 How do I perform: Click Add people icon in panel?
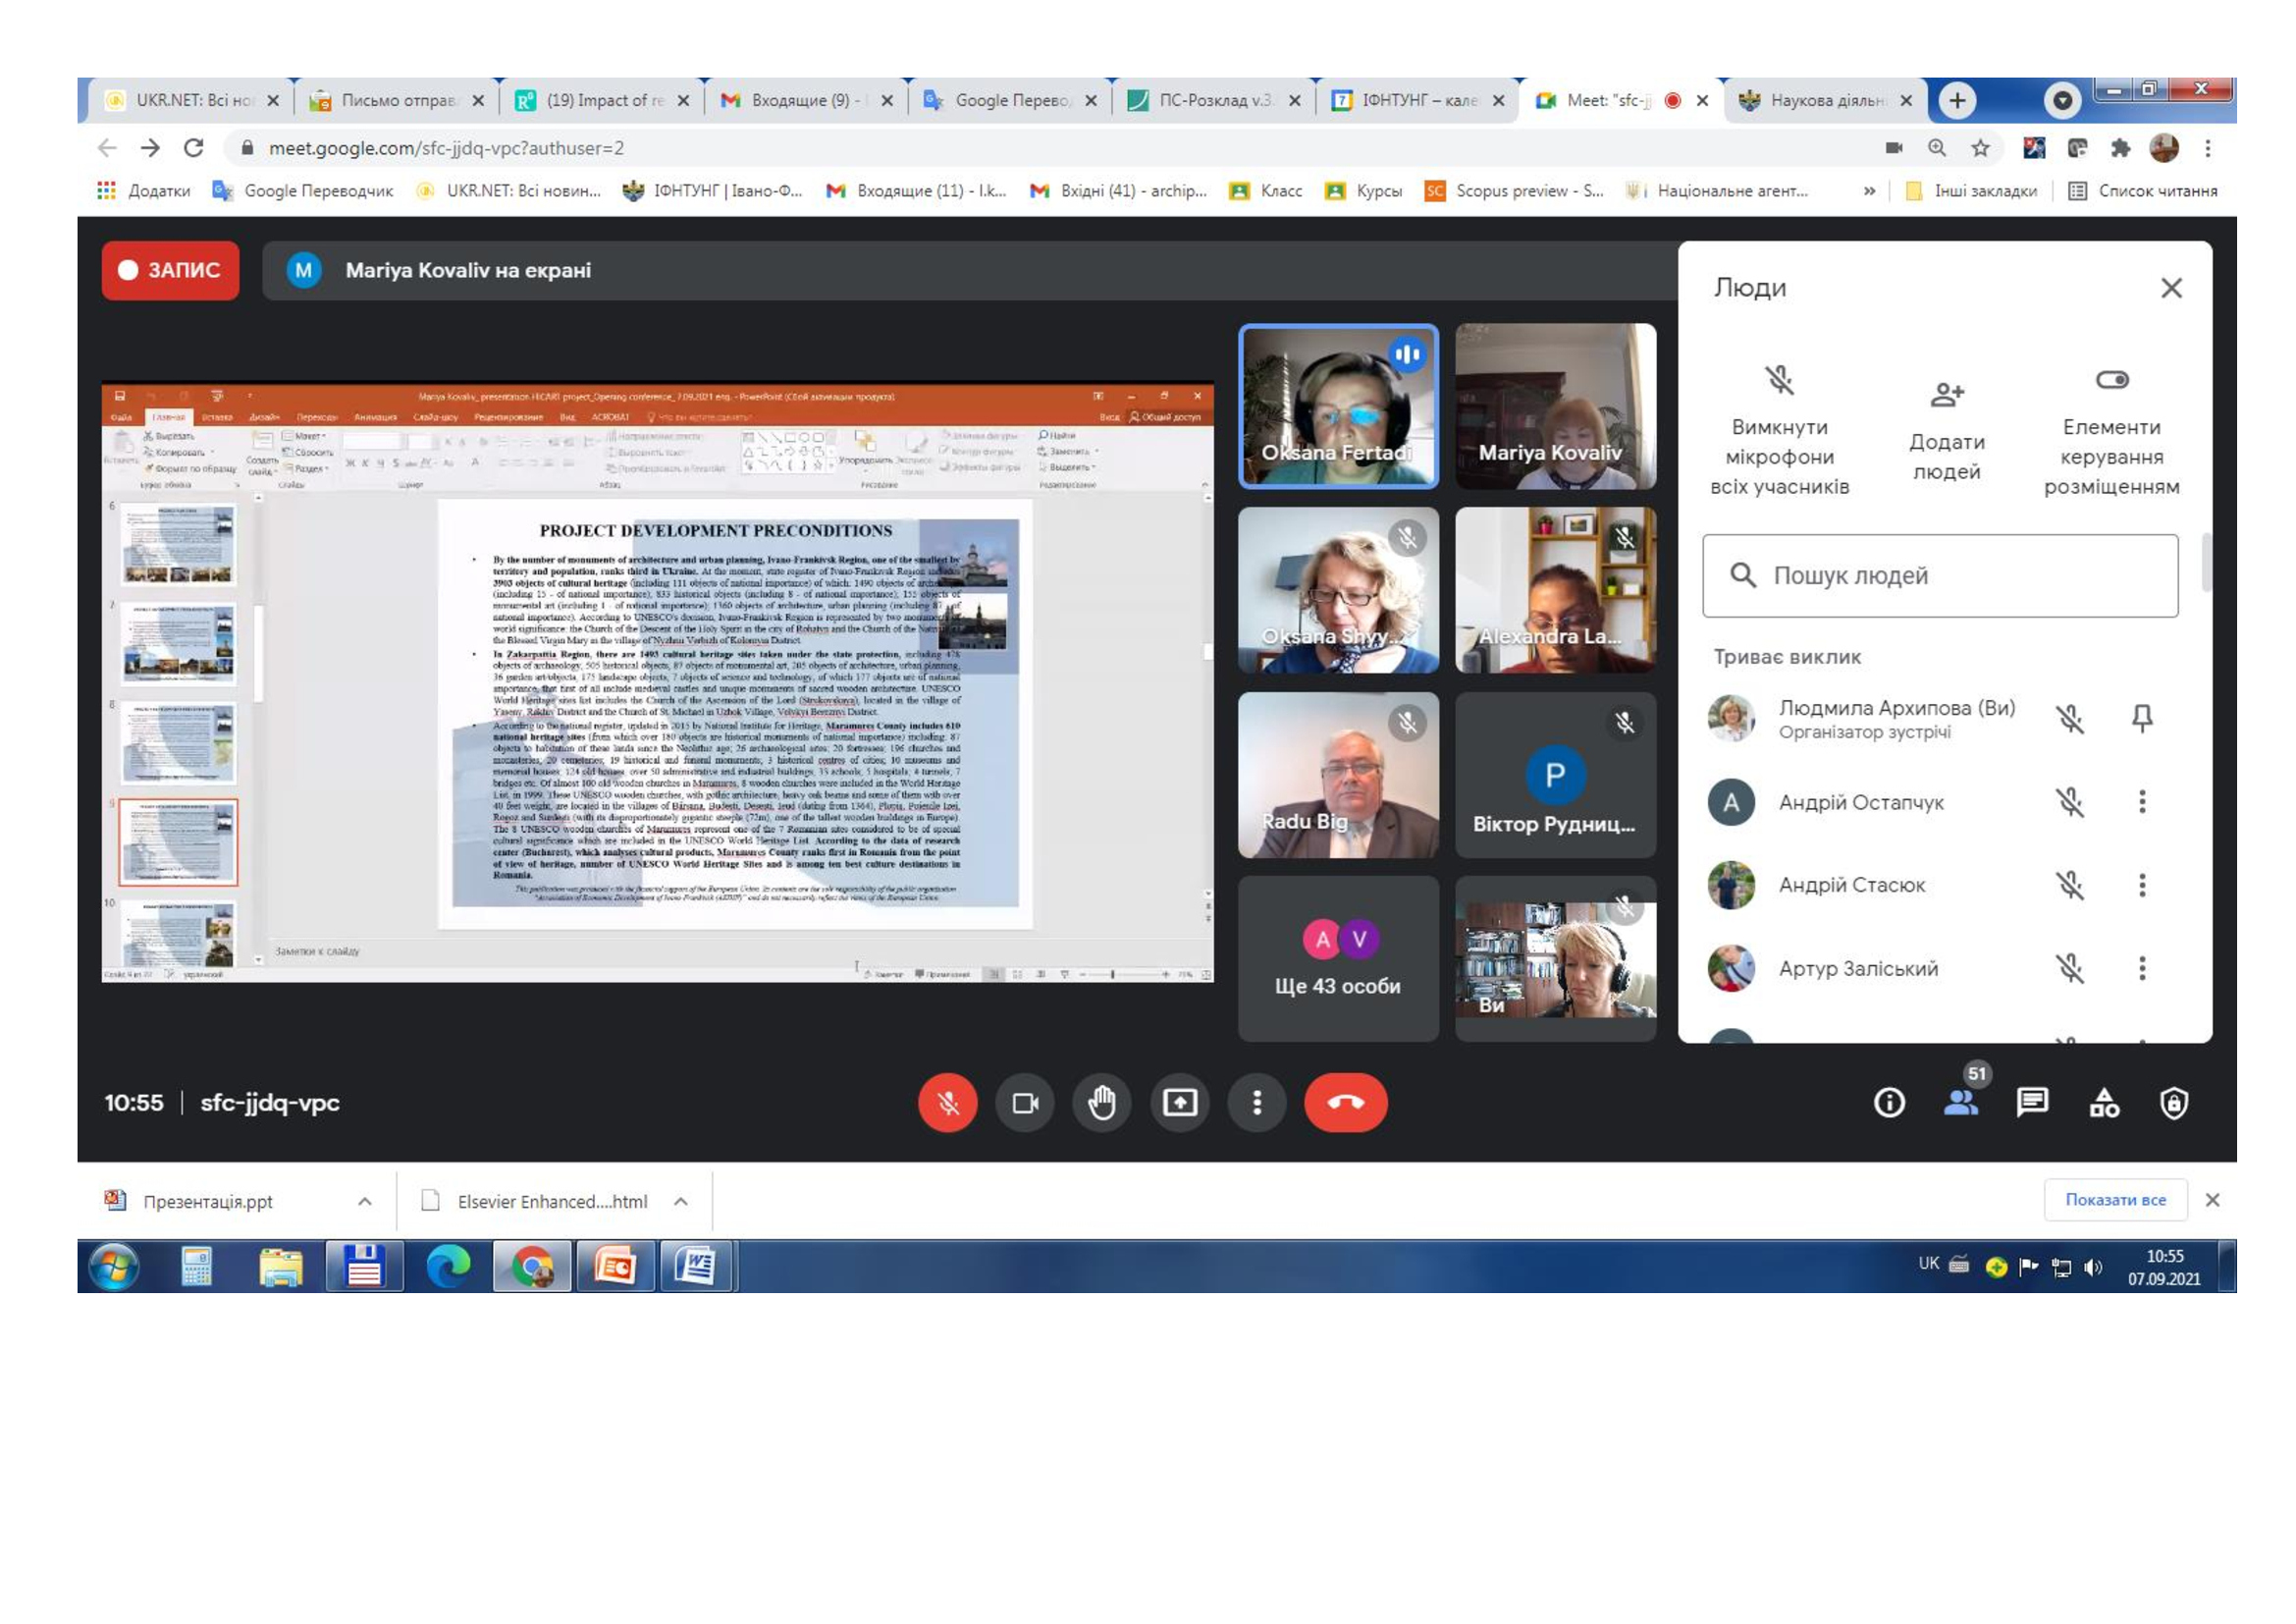pos(1946,394)
